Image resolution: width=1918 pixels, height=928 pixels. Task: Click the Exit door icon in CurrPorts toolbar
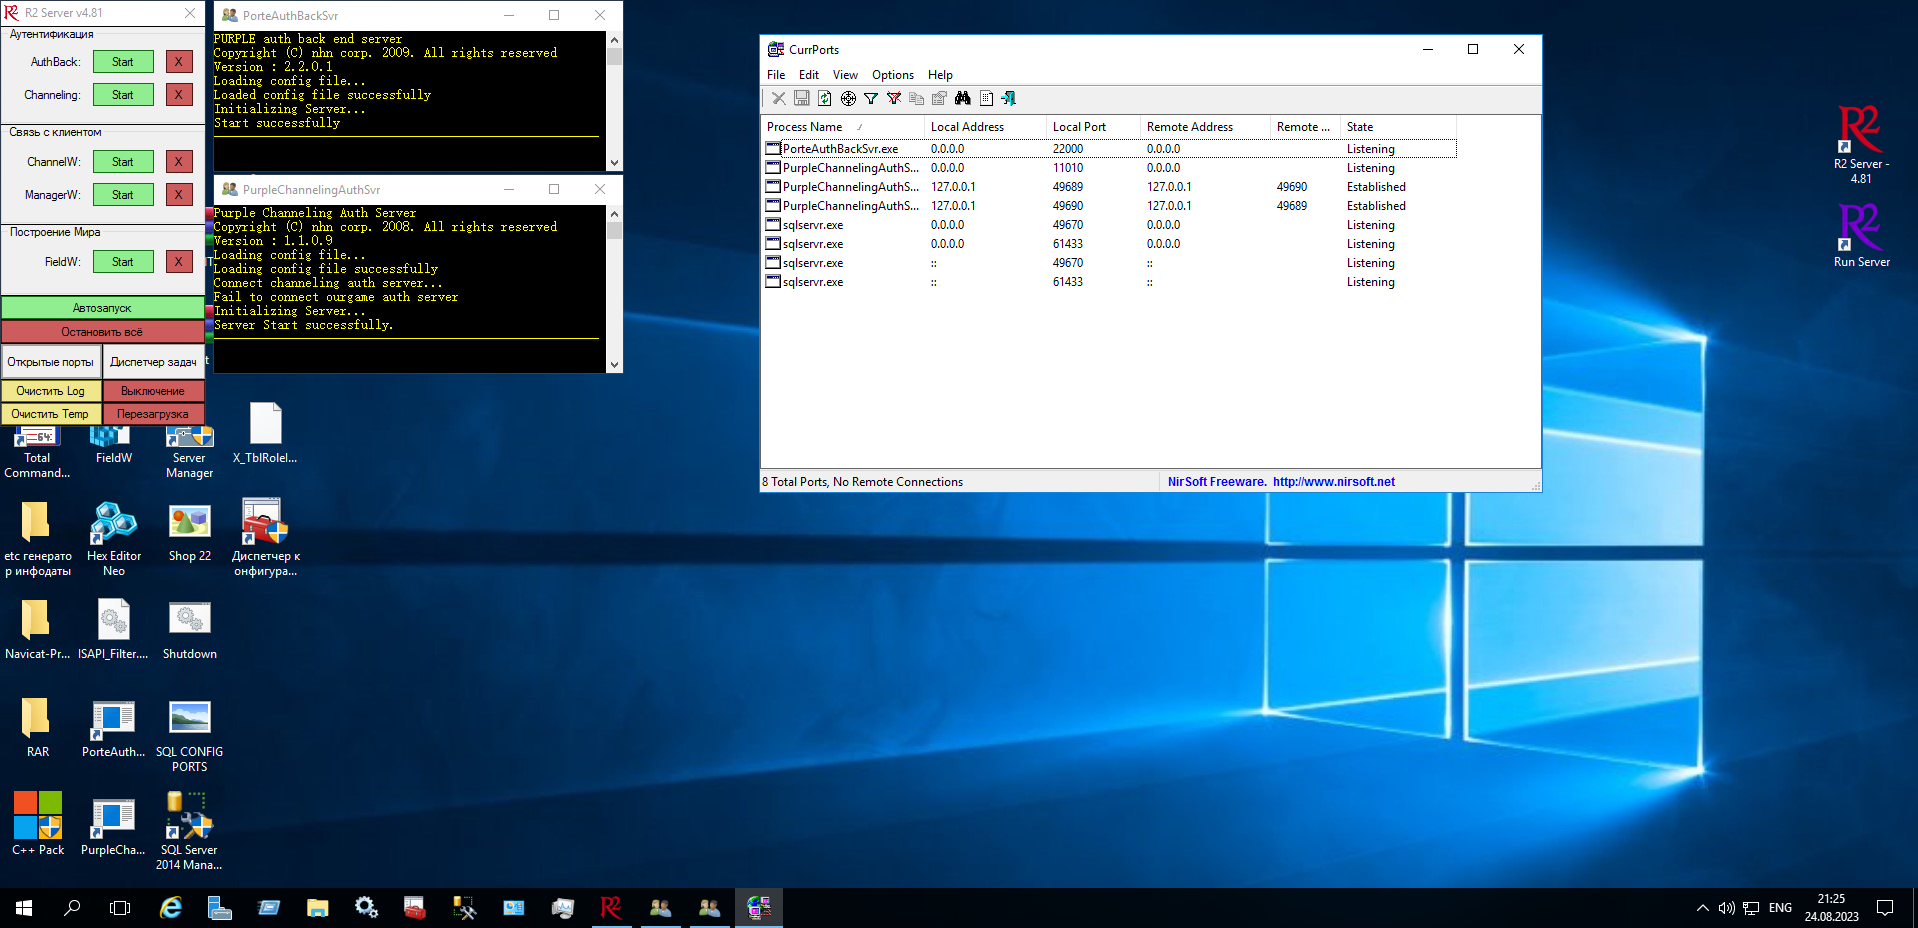1009,98
